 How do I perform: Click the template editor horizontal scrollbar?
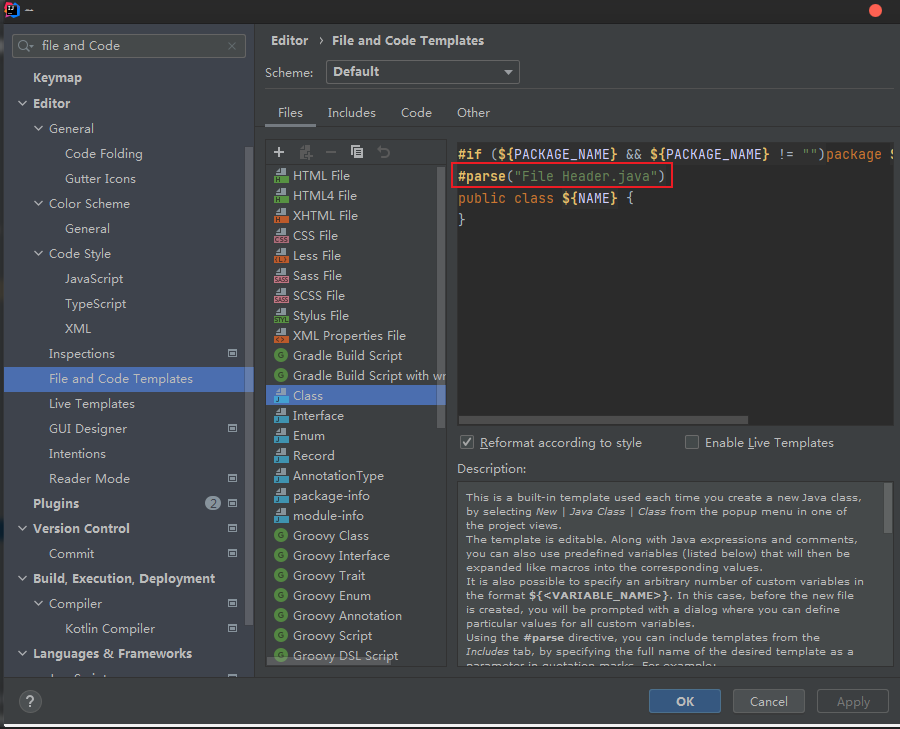click(x=603, y=420)
